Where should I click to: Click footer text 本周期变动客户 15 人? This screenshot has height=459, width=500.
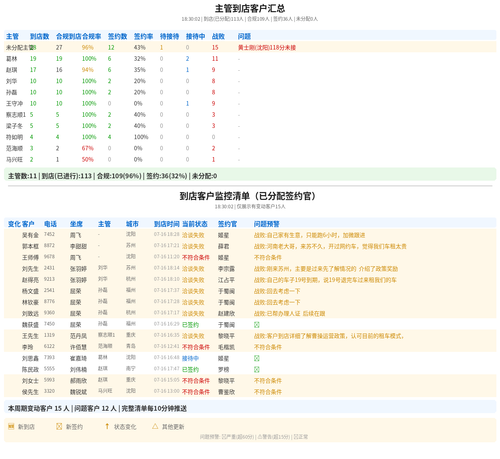39,408
